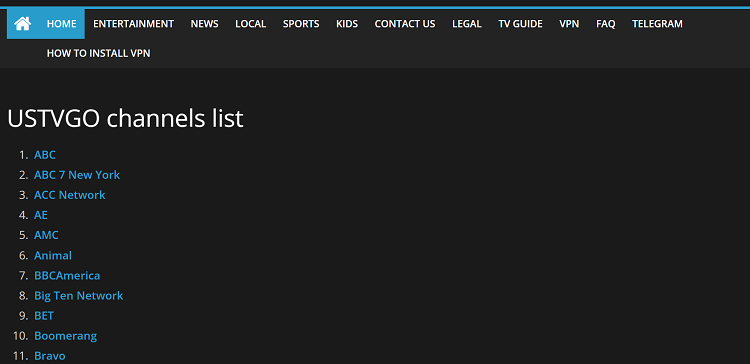Open the ABC 7 New York channel
This screenshot has width=750, height=364.
pos(77,175)
